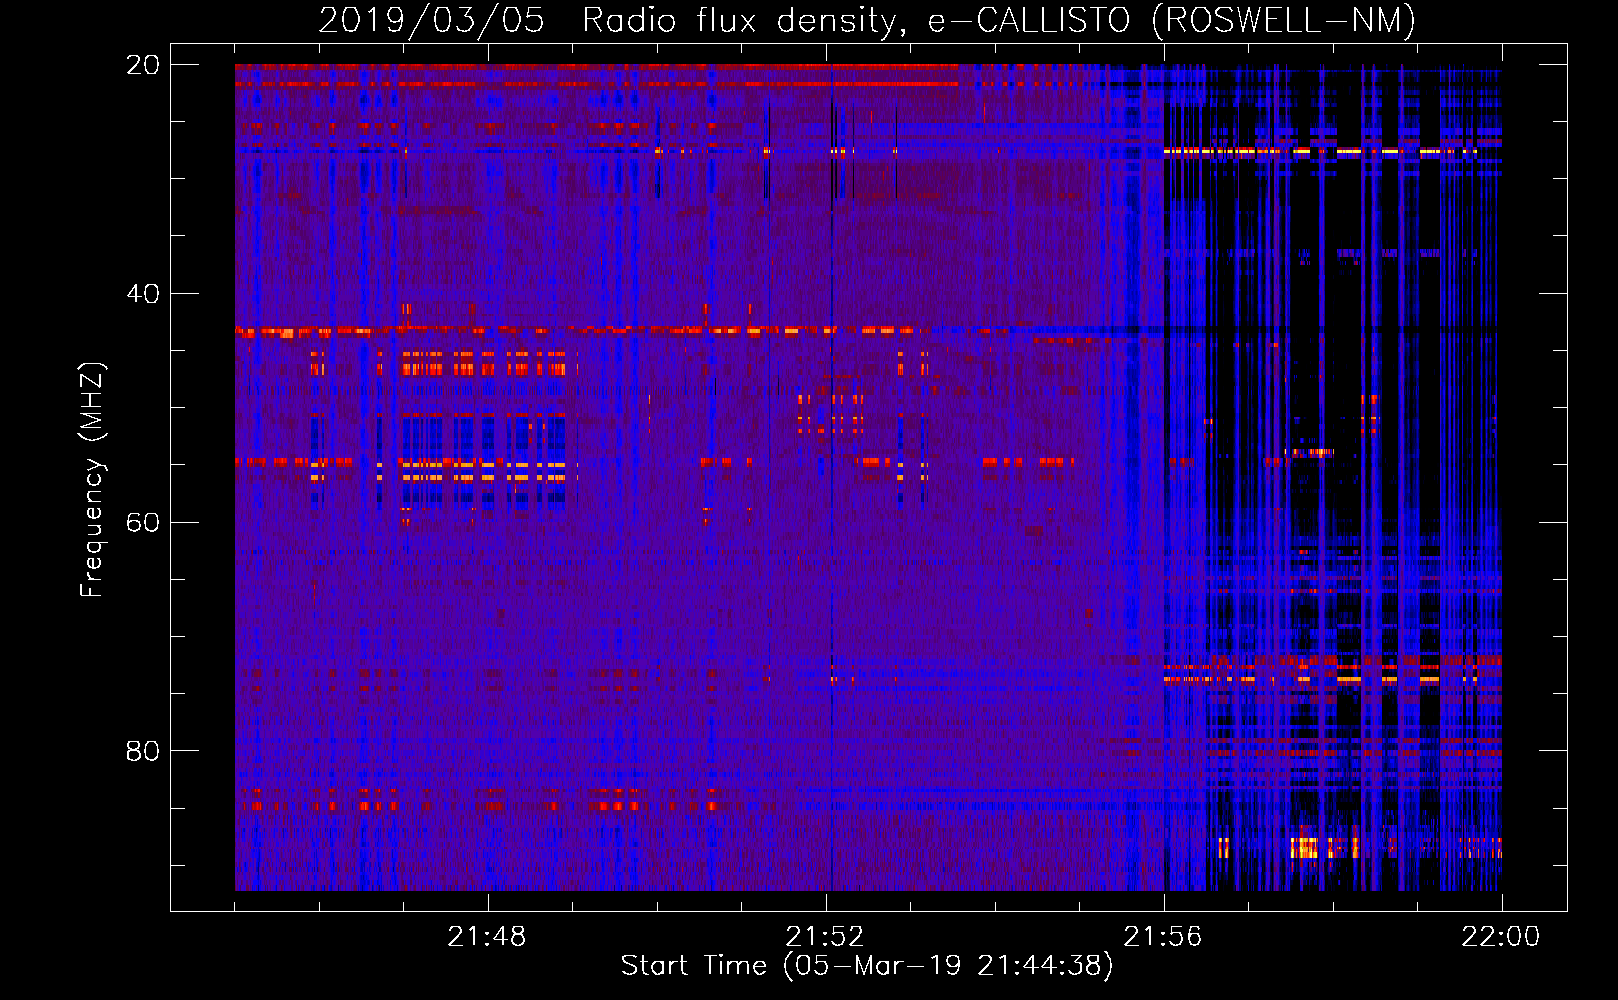Screen dimensions: 1618x1000
Task: Click the 'Start Time (05-Mar-19 21:44:38)' label
Action: click(x=867, y=966)
